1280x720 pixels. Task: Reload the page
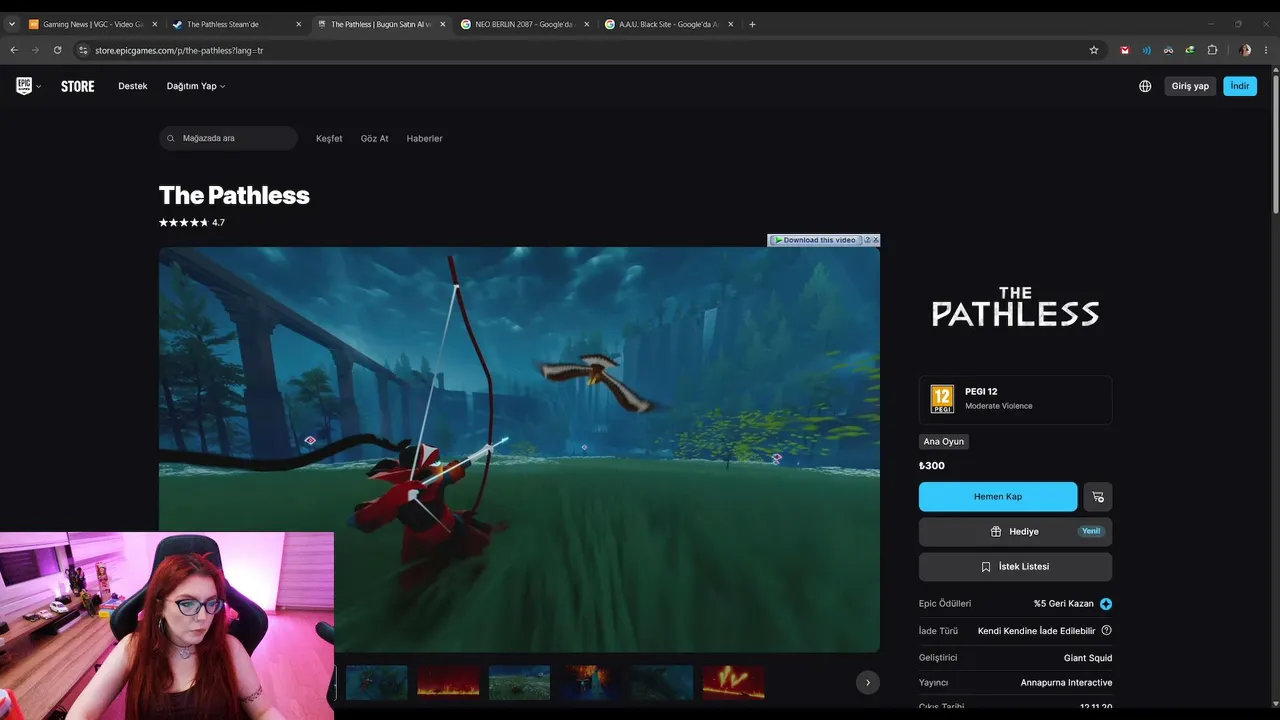coord(57,50)
